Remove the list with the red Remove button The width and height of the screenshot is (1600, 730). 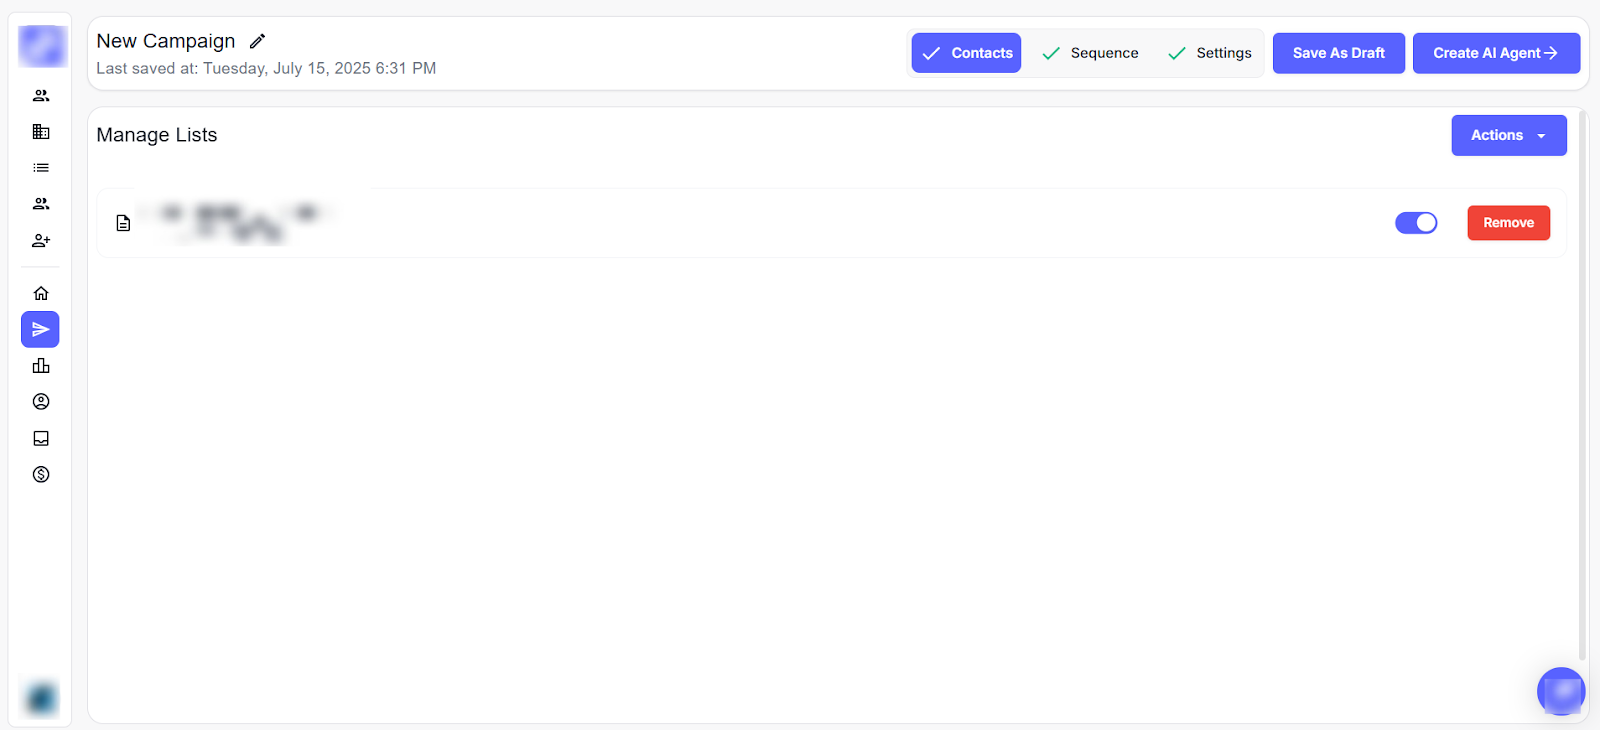[x=1508, y=223]
